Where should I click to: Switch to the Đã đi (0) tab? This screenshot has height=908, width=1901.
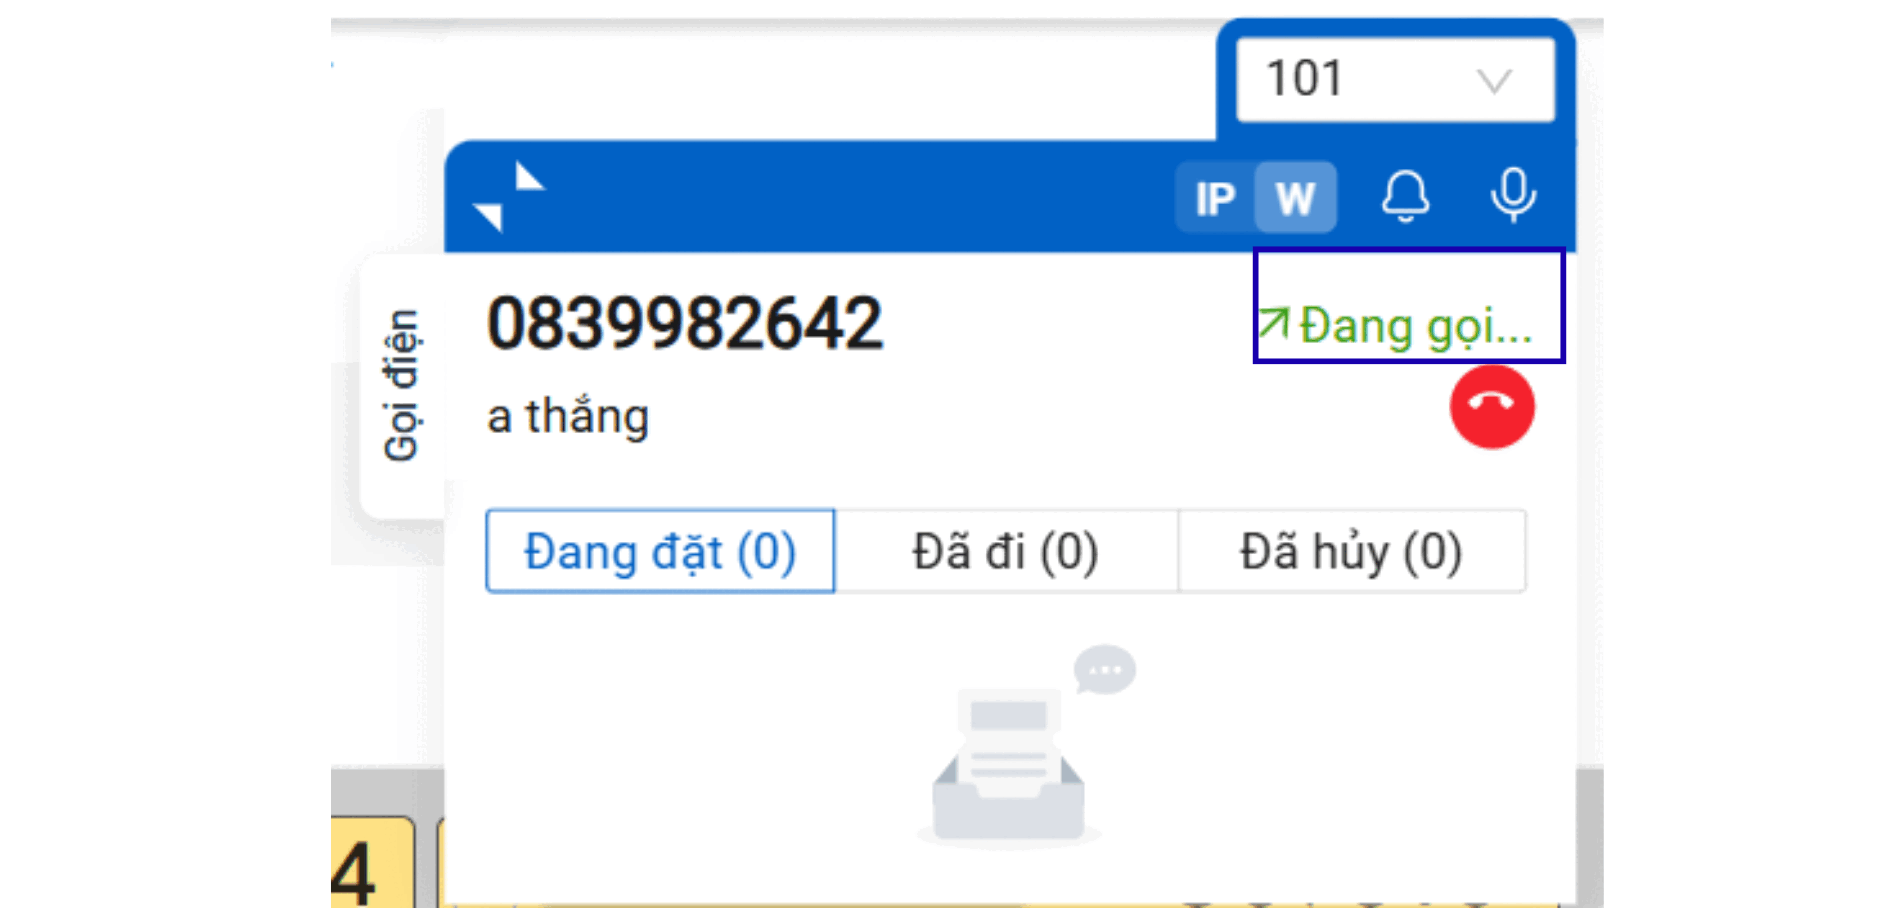[x=1005, y=552]
